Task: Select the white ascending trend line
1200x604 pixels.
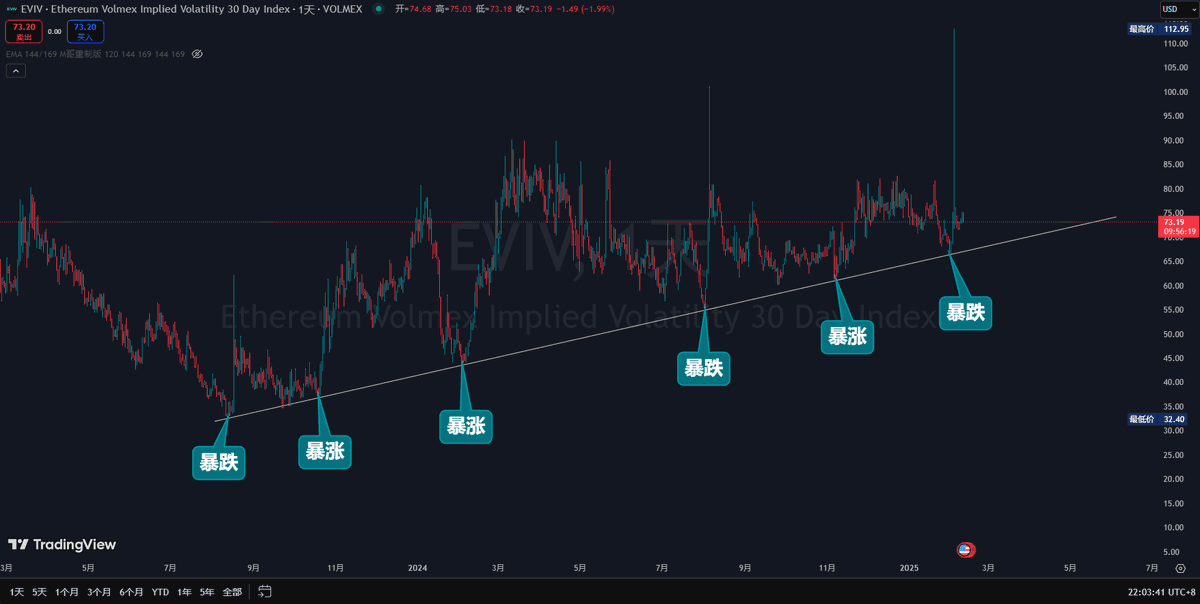Action: point(665,317)
